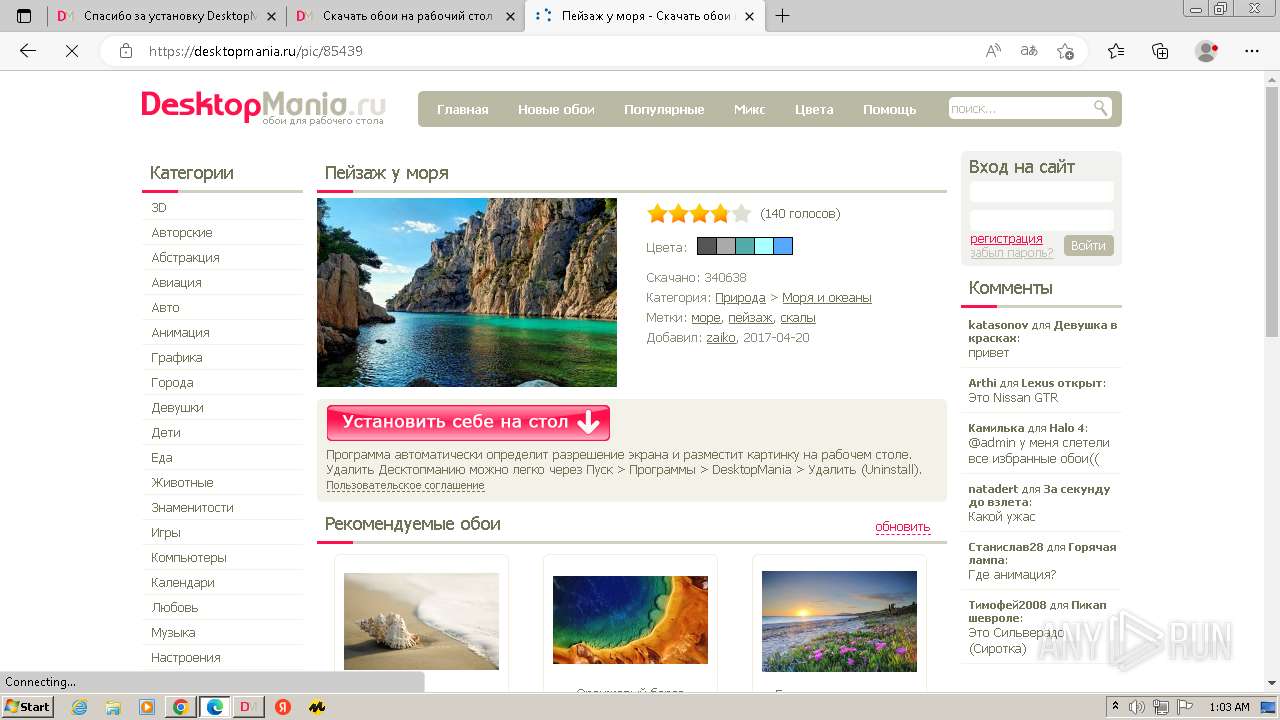Select the dark gray color swatch
1280x720 pixels.
pos(706,246)
